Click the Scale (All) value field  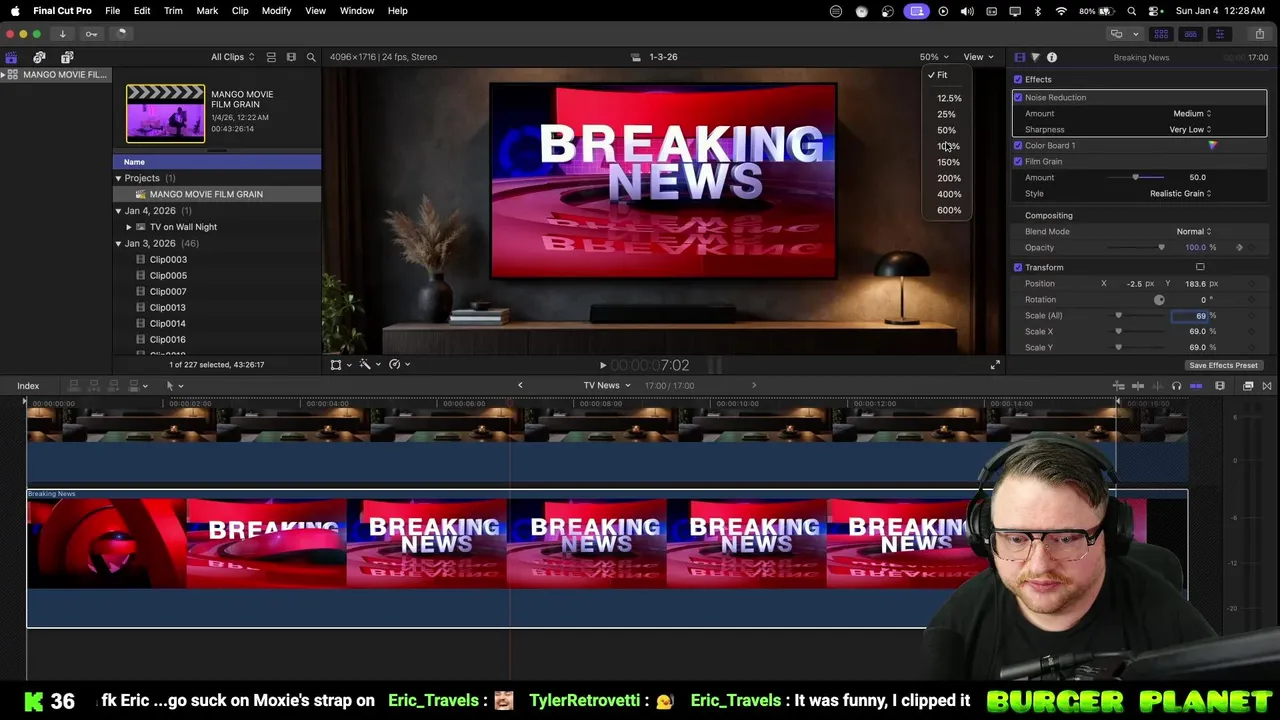click(x=1192, y=315)
